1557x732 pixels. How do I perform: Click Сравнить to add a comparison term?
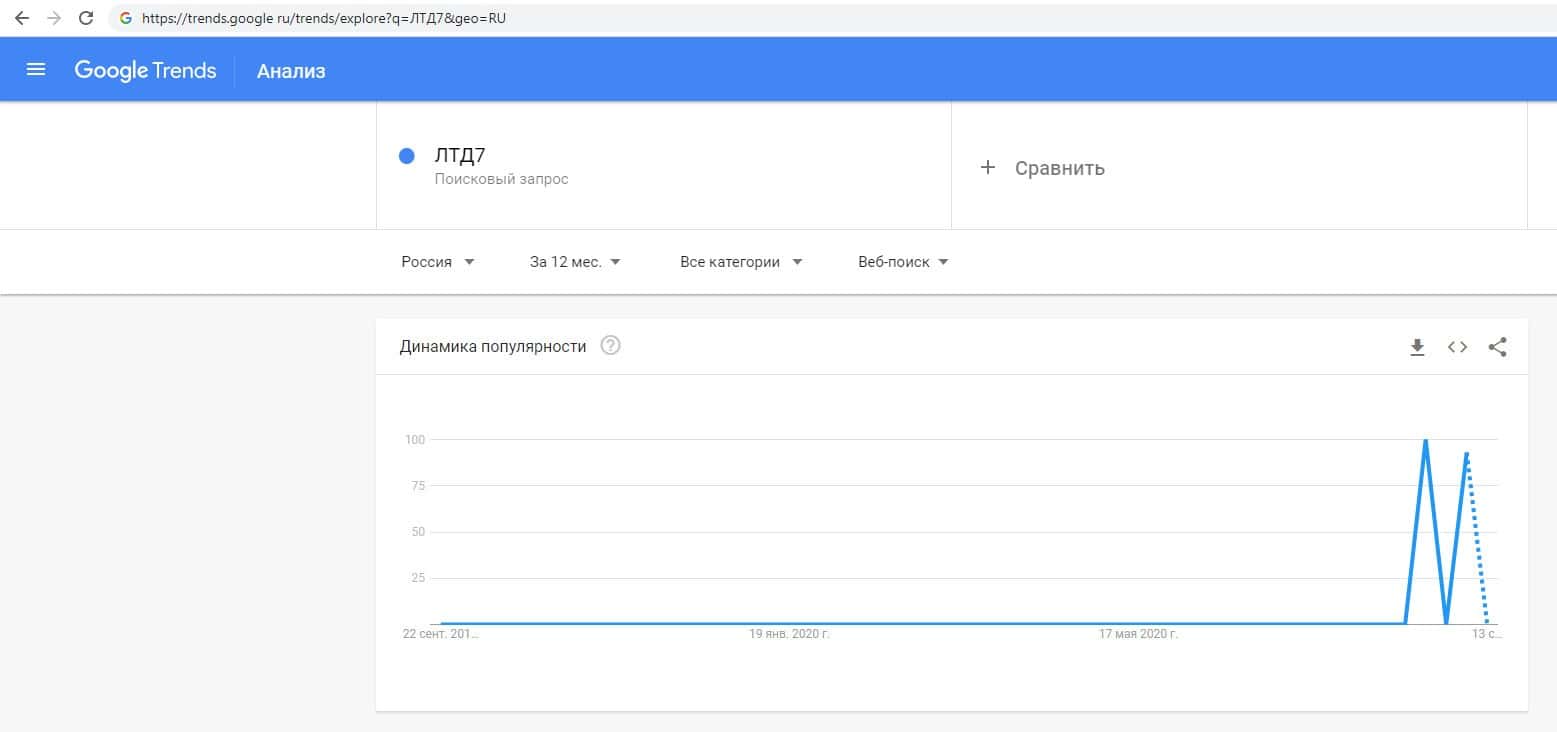1059,168
